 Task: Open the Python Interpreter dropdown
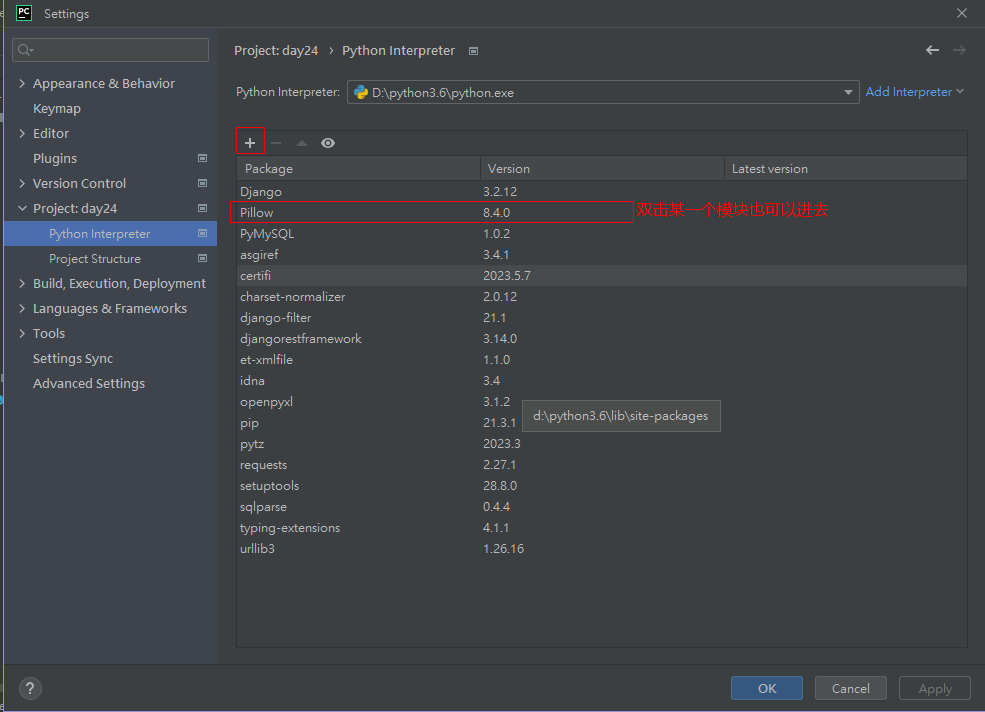(848, 92)
